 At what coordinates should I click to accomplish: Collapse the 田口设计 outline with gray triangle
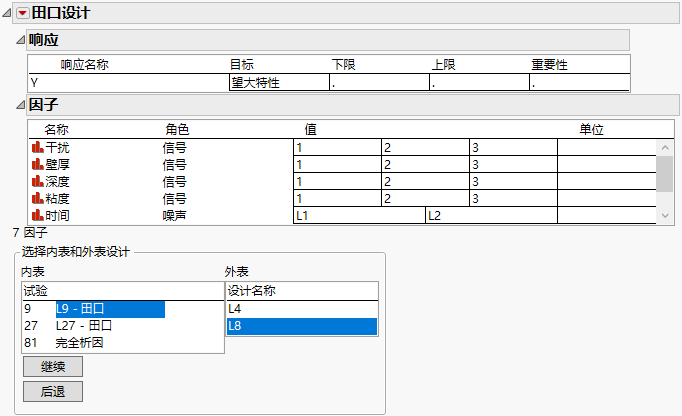point(7,13)
